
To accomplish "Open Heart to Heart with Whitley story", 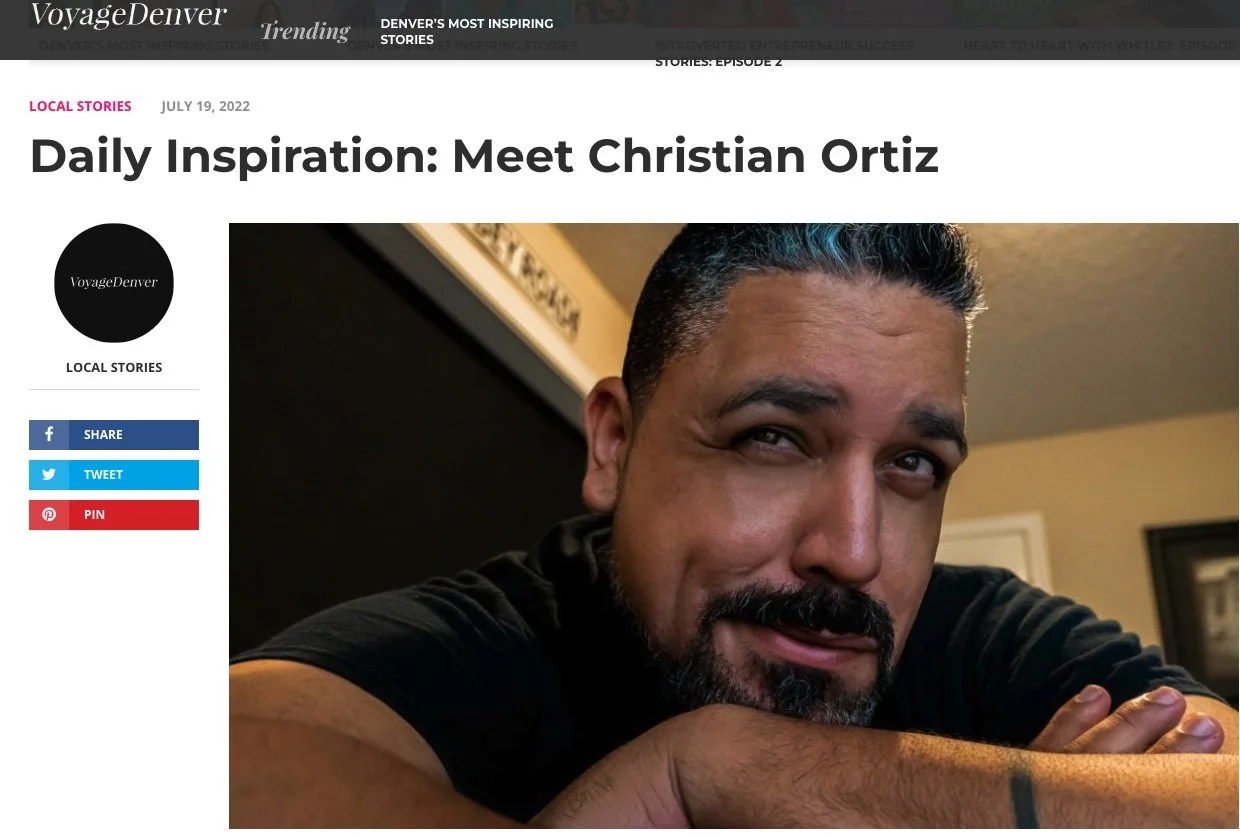I will [1098, 46].
